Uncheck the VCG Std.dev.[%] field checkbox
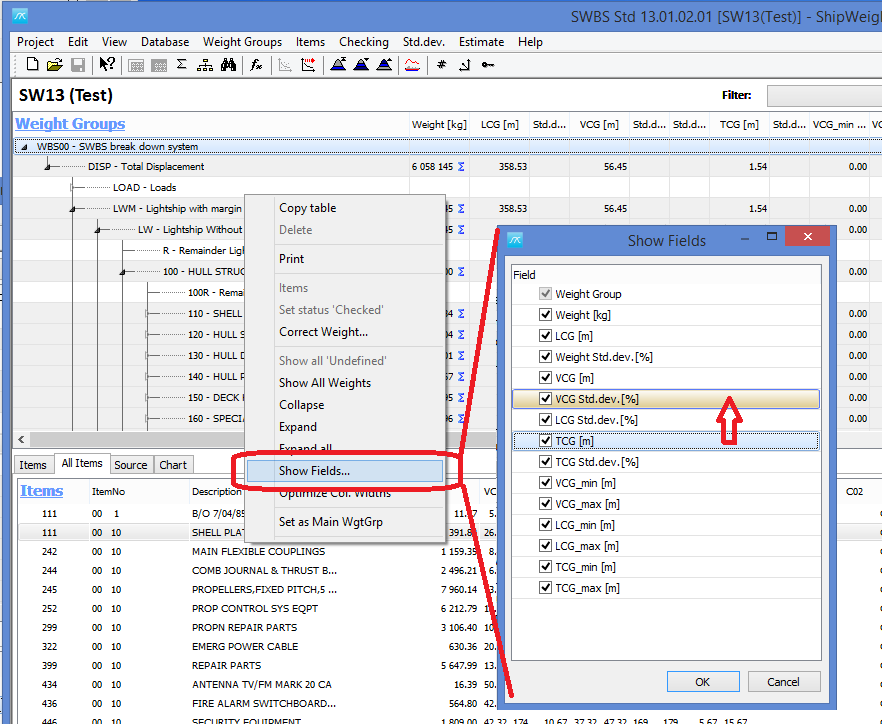The image size is (882, 724). [545, 399]
